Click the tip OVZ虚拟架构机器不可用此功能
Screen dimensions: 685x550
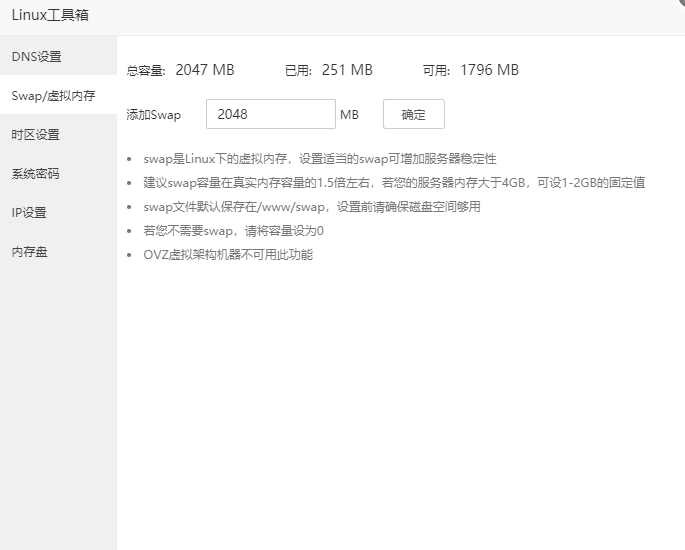tap(228, 254)
